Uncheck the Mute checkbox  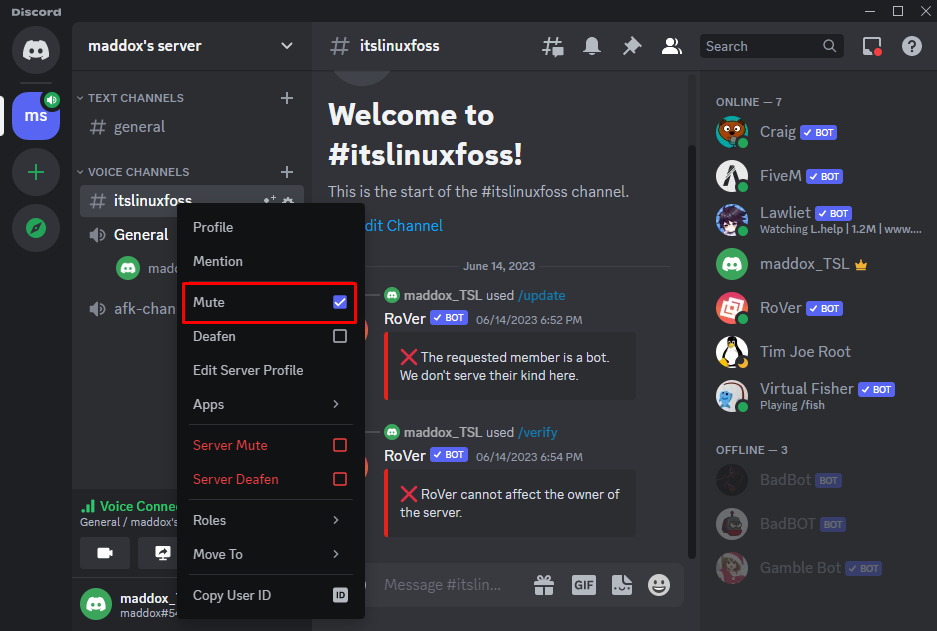pyautogui.click(x=340, y=302)
